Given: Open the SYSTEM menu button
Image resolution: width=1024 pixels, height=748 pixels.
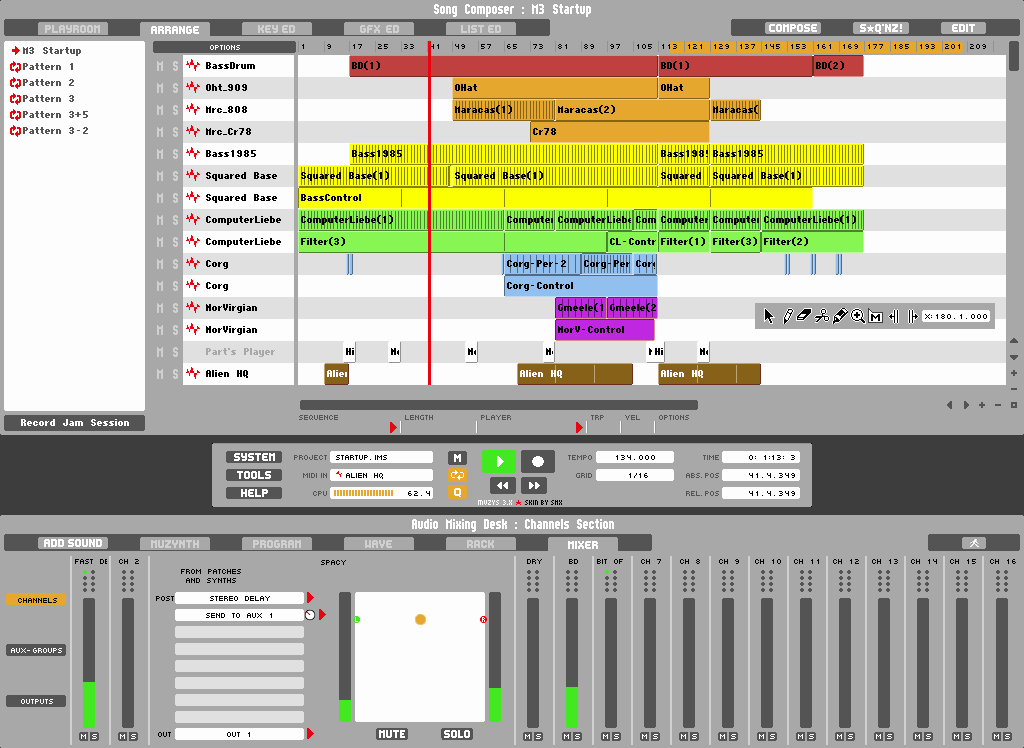Looking at the screenshot, I should (x=254, y=457).
